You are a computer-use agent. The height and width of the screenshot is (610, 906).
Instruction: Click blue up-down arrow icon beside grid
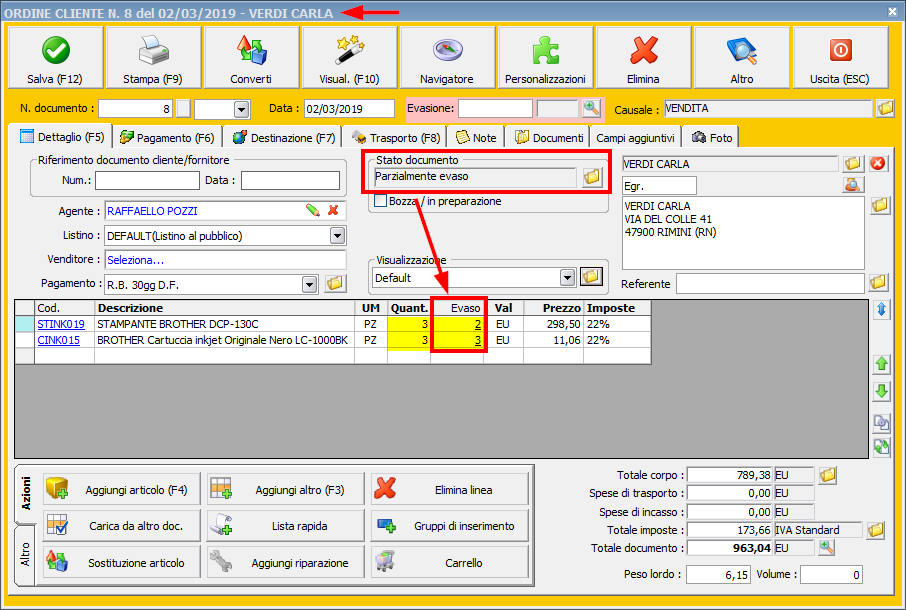[881, 310]
